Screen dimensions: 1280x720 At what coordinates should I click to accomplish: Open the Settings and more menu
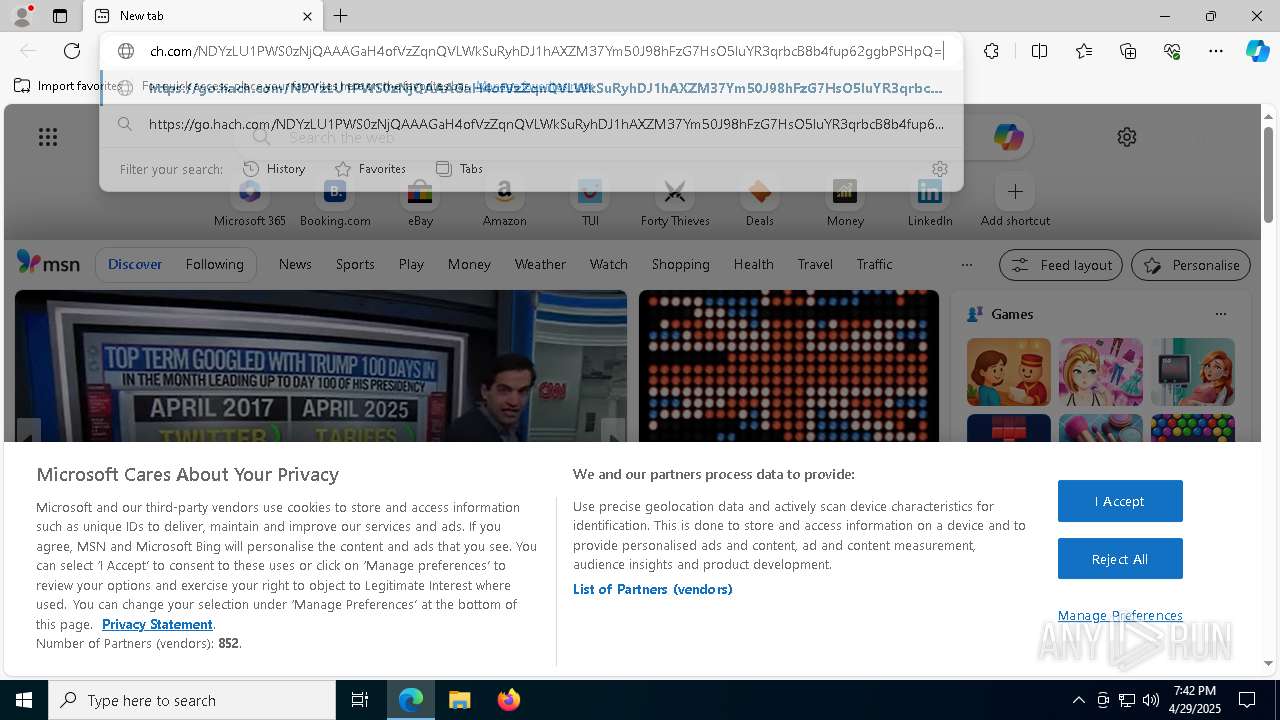[x=1216, y=51]
